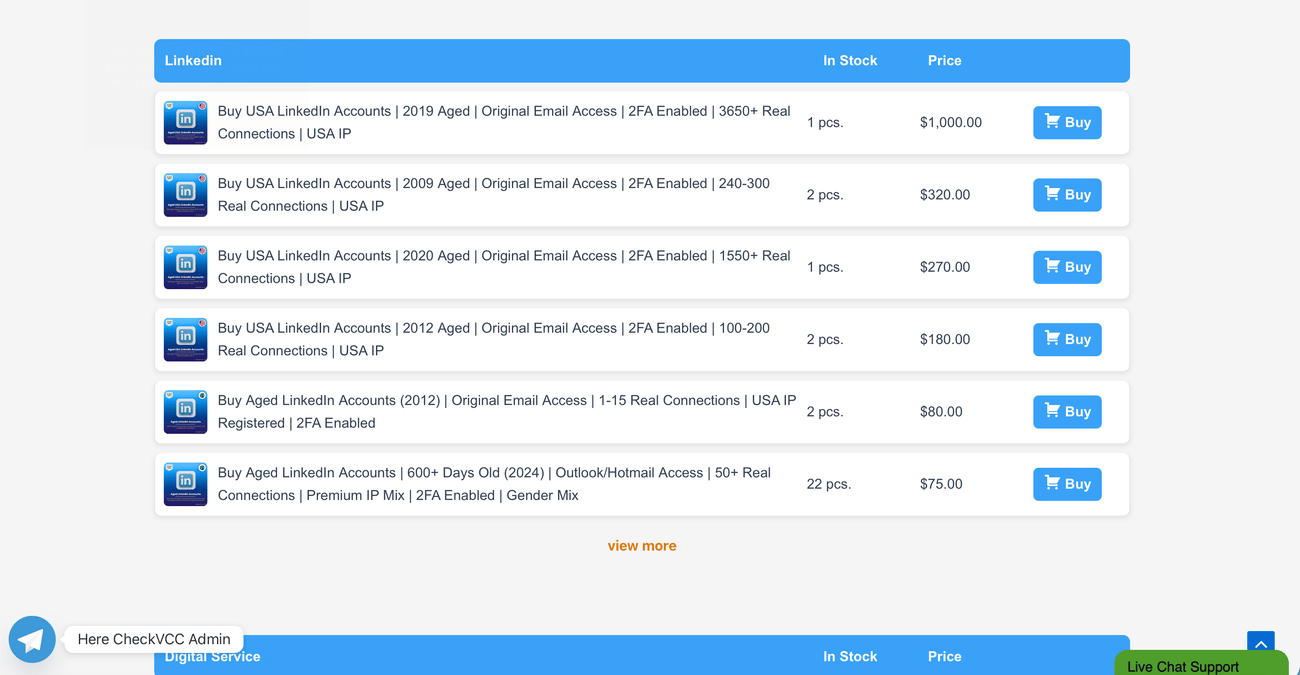Image resolution: width=1300 pixels, height=675 pixels.
Task: Open the 2009 Aged LinkedIn product thumbnail
Action: (x=185, y=195)
